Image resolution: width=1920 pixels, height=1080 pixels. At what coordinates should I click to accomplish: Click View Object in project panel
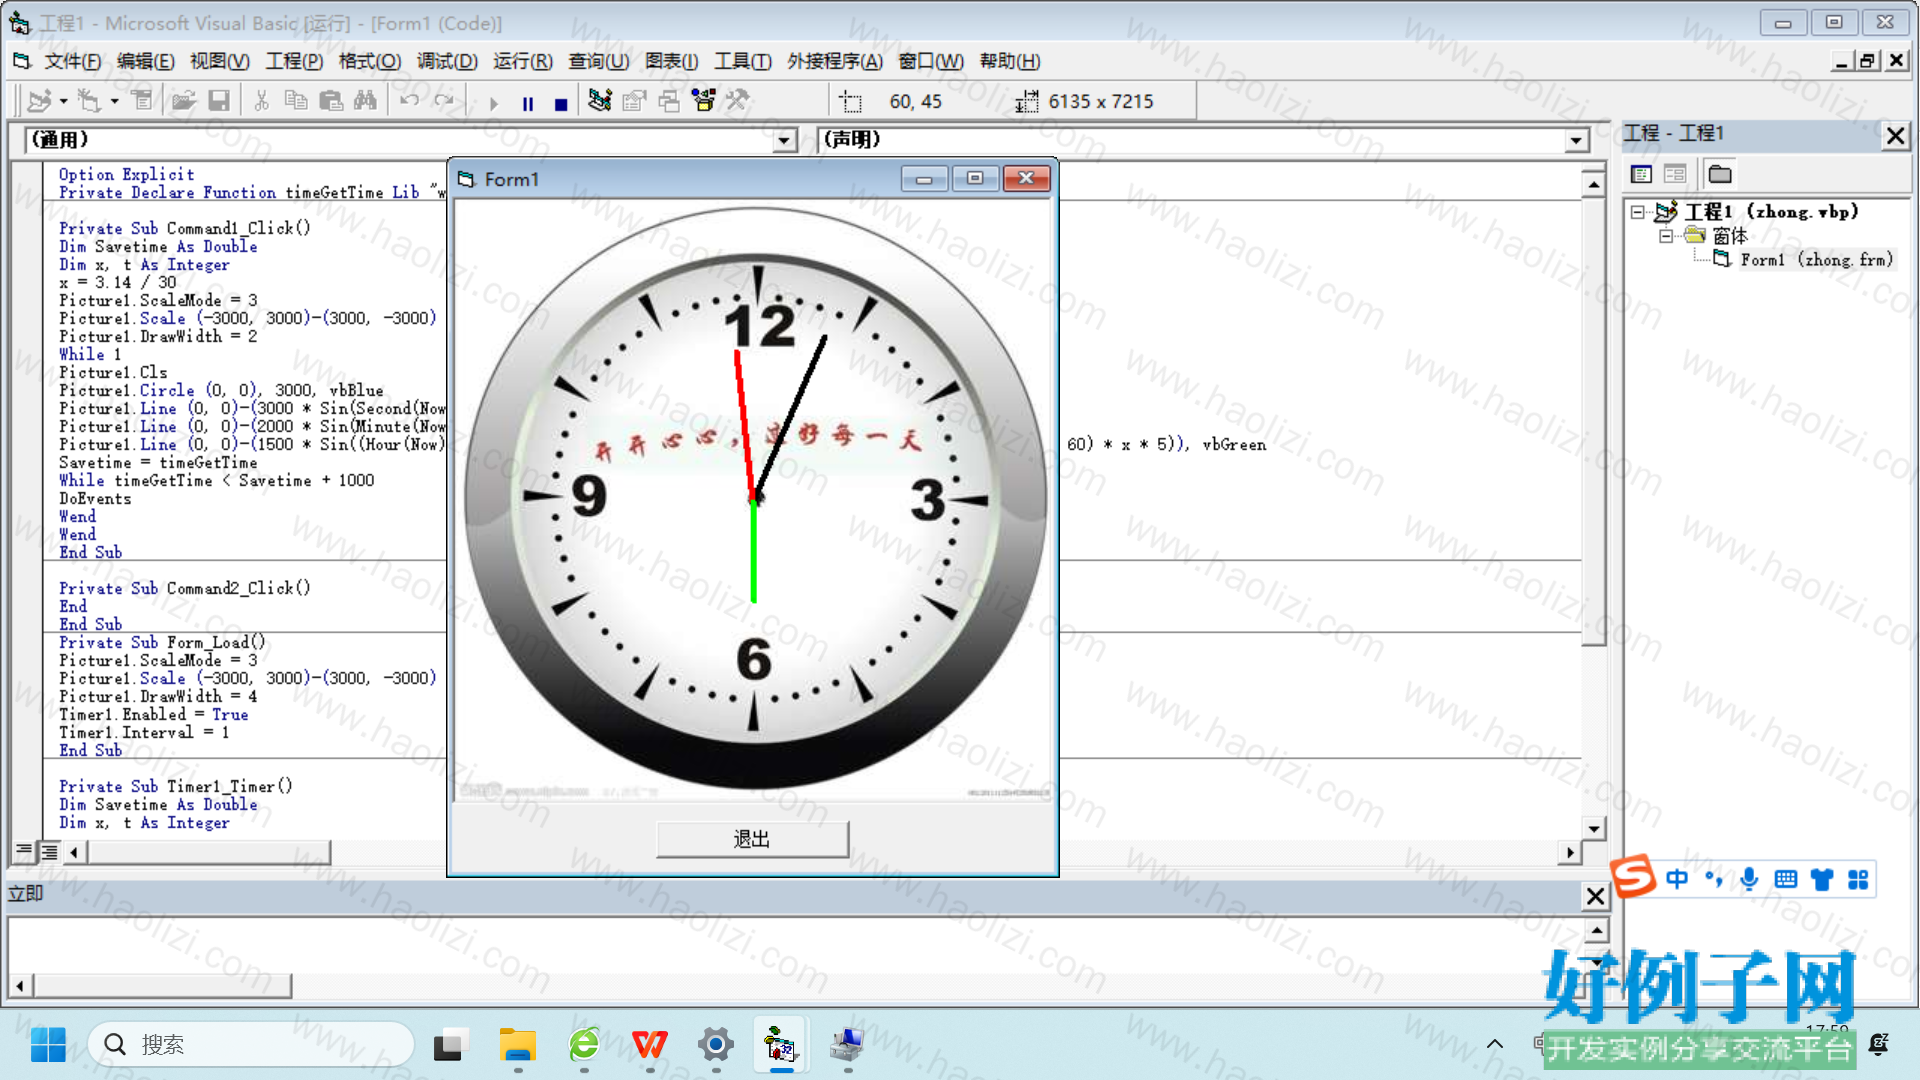(1676, 175)
